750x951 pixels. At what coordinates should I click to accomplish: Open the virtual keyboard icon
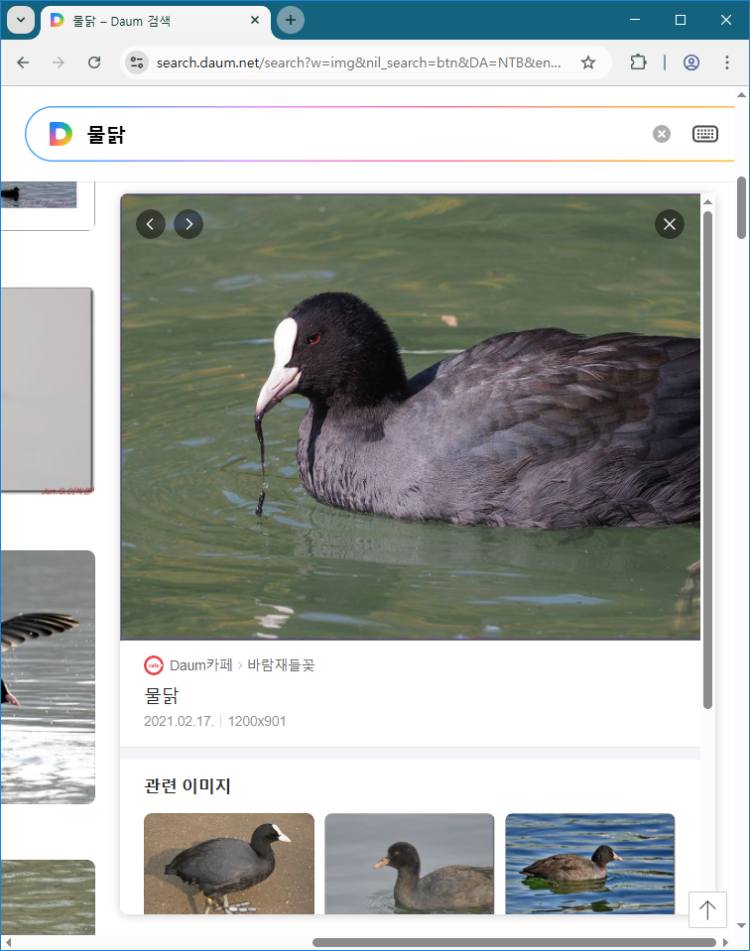coord(705,134)
